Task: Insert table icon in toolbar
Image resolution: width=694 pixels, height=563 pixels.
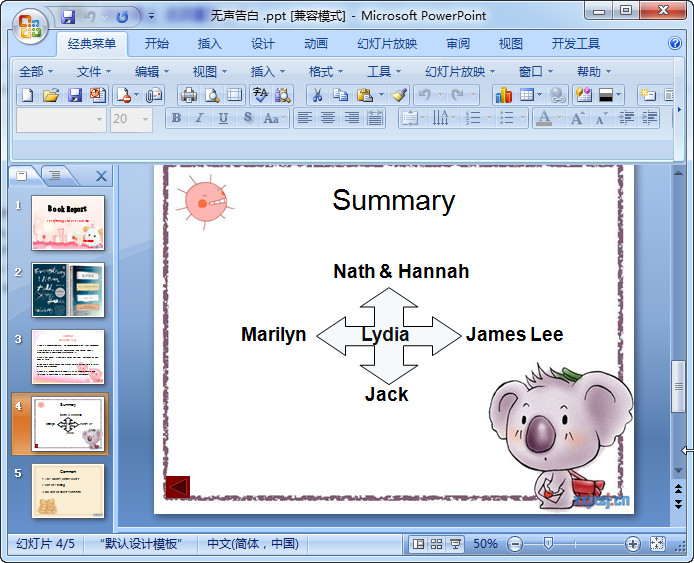Action: [x=527, y=95]
